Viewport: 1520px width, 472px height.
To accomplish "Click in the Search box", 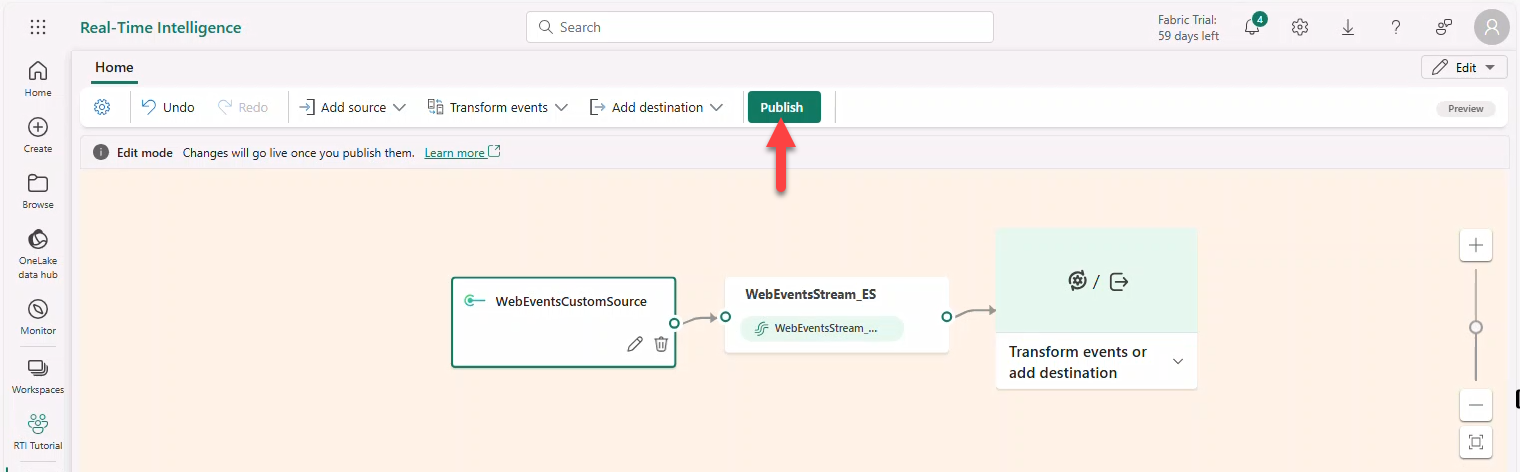I will click(x=760, y=27).
